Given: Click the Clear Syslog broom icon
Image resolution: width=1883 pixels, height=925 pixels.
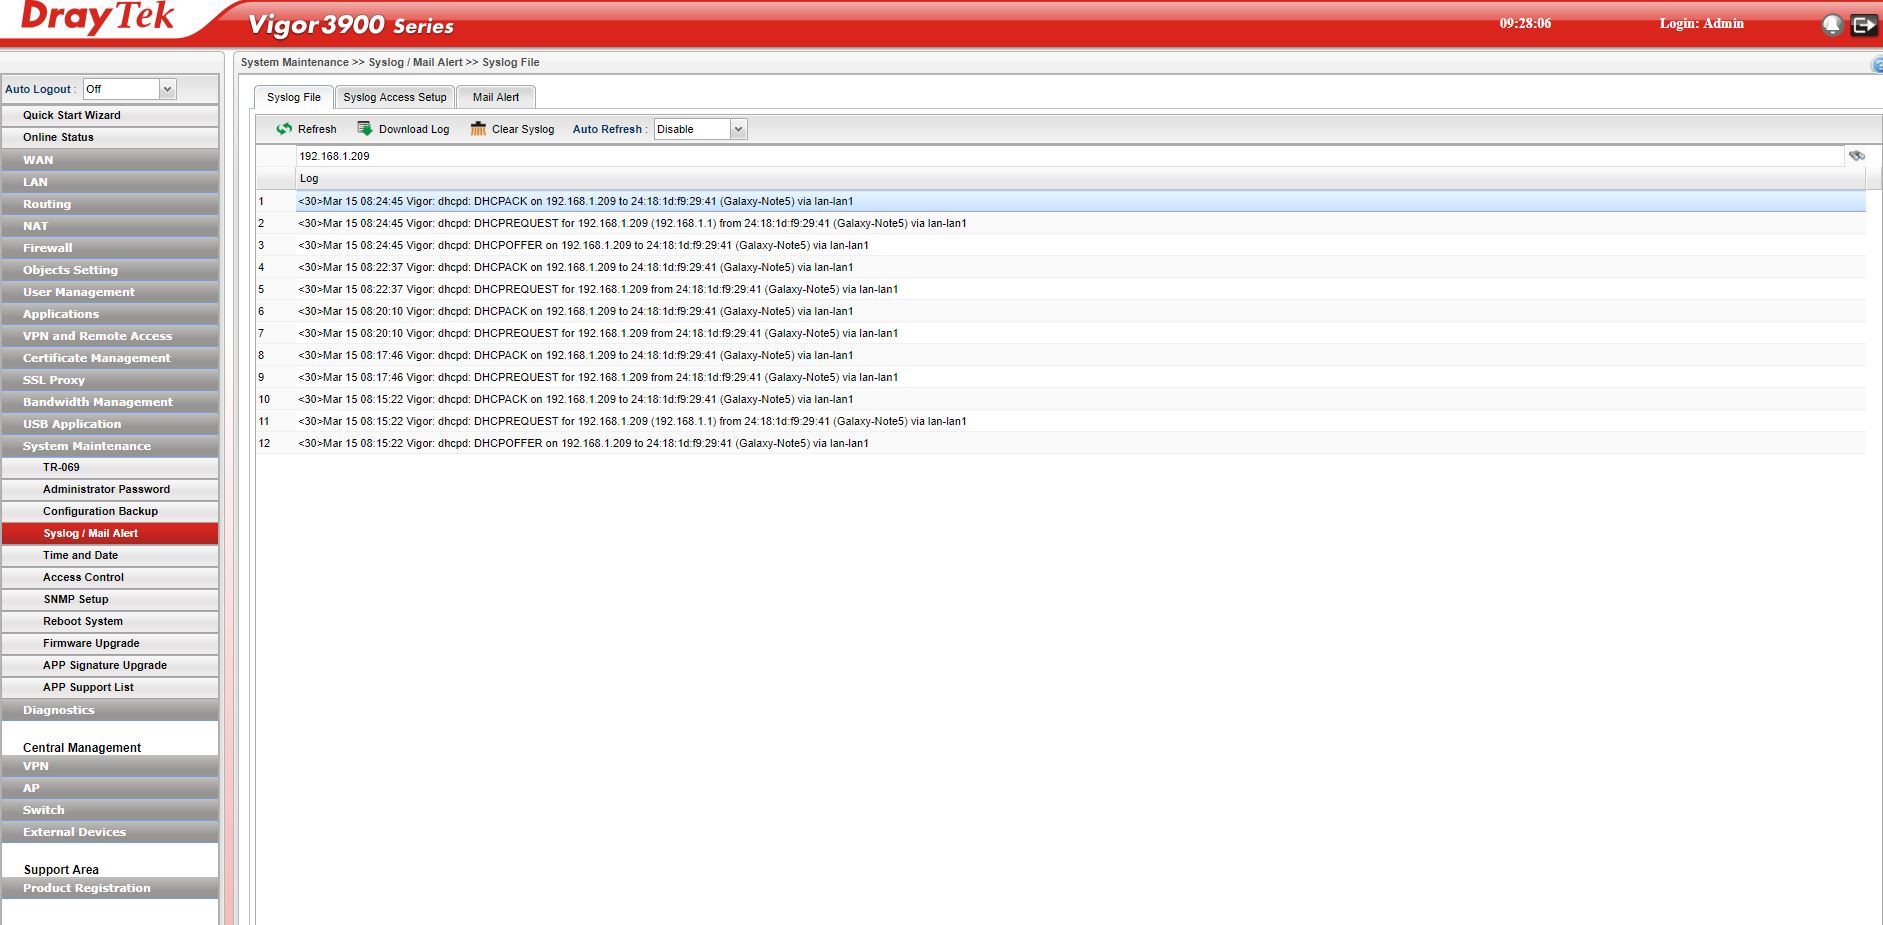Looking at the screenshot, I should click(478, 129).
